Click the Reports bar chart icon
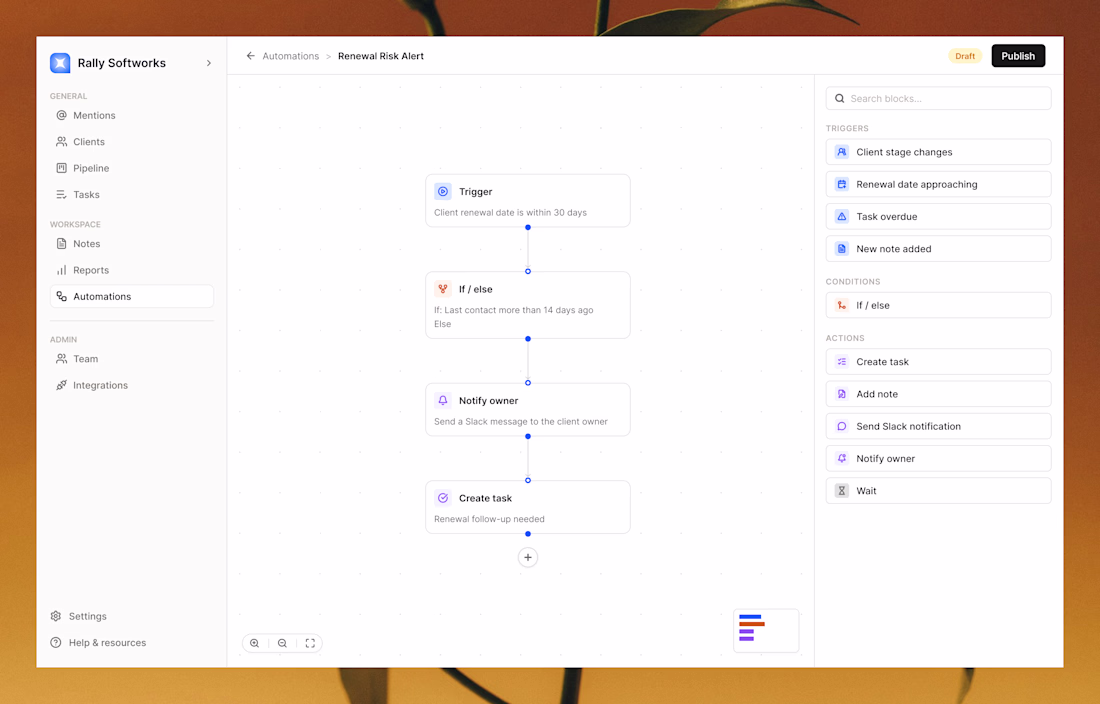The width and height of the screenshot is (1100, 704). [62, 270]
